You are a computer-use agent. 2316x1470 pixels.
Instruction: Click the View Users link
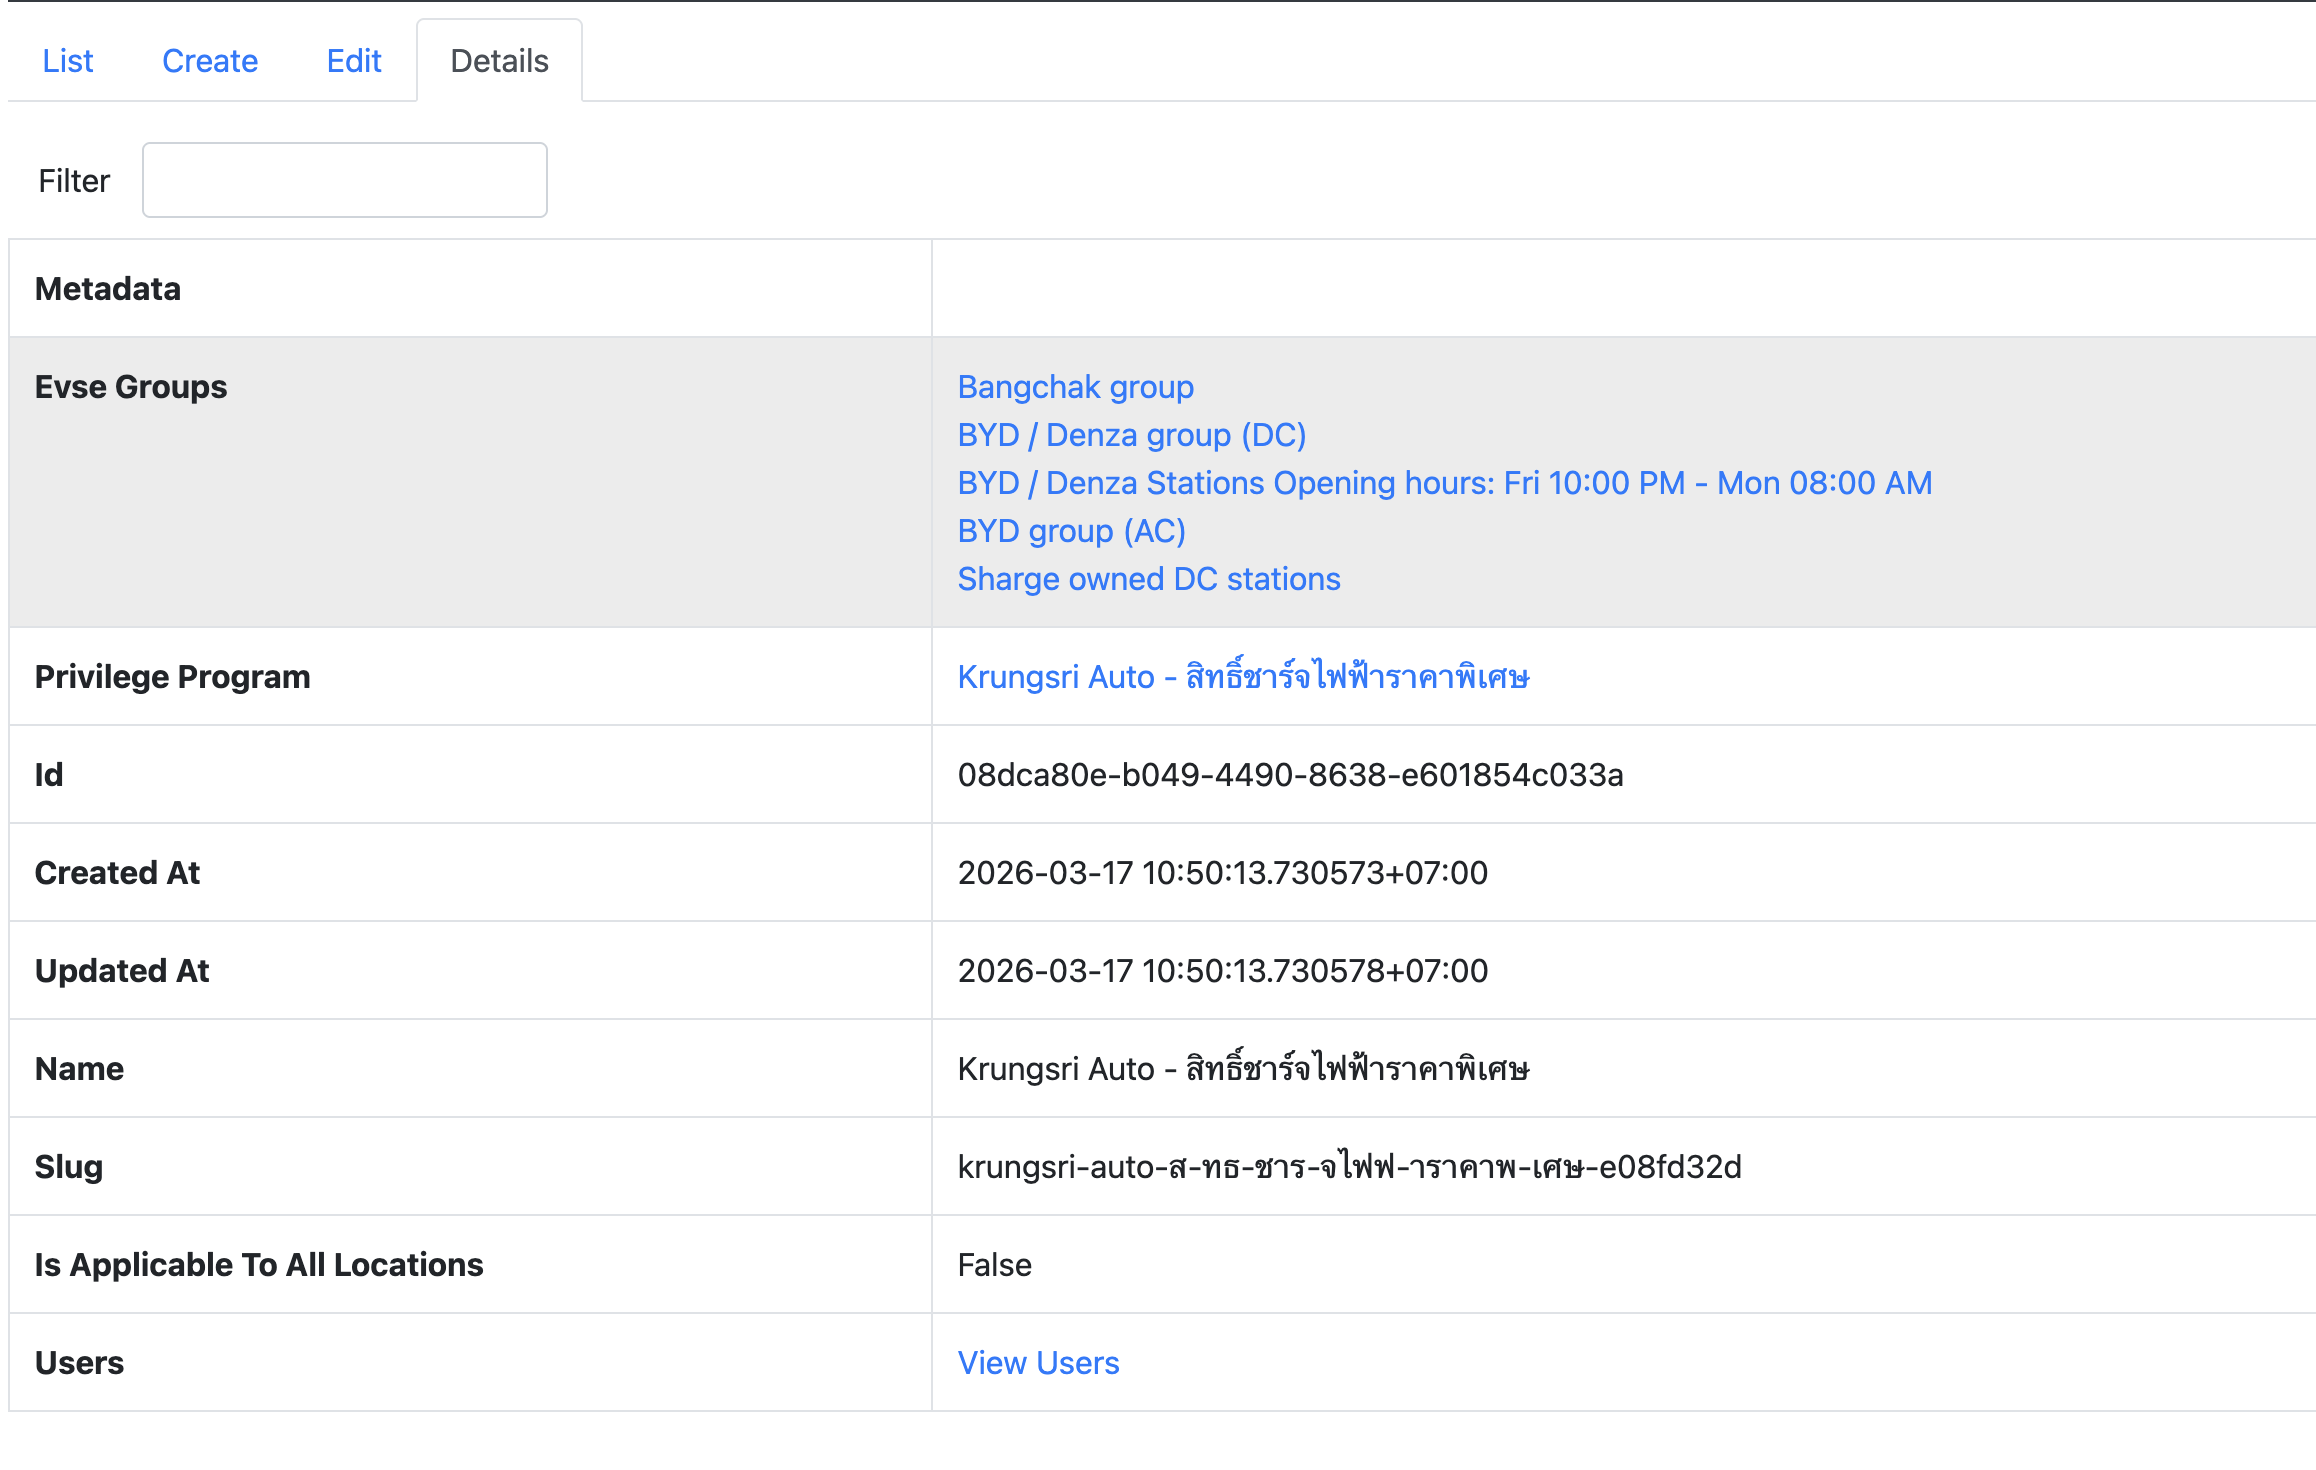click(1038, 1363)
